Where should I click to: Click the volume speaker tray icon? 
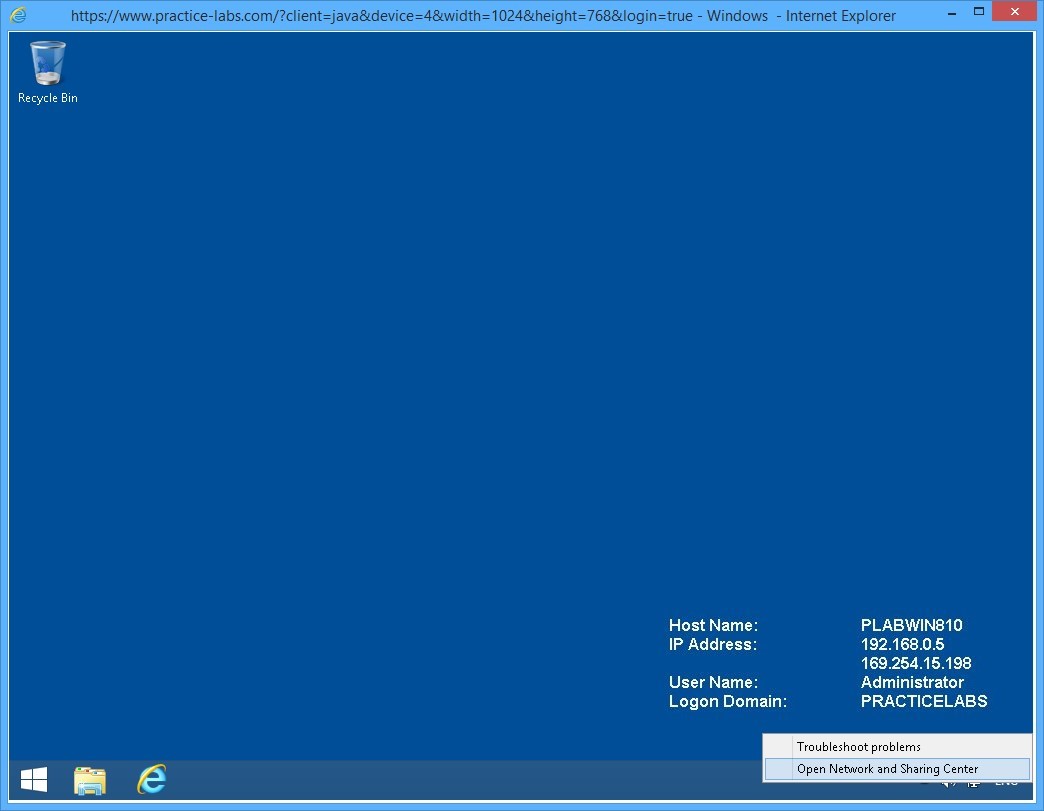[x=947, y=783]
